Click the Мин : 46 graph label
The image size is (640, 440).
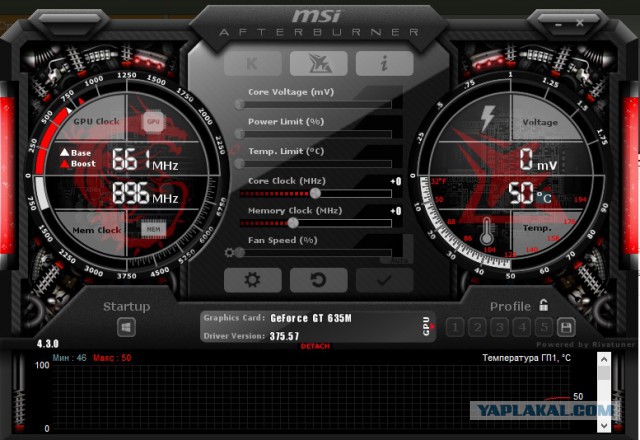(69, 358)
